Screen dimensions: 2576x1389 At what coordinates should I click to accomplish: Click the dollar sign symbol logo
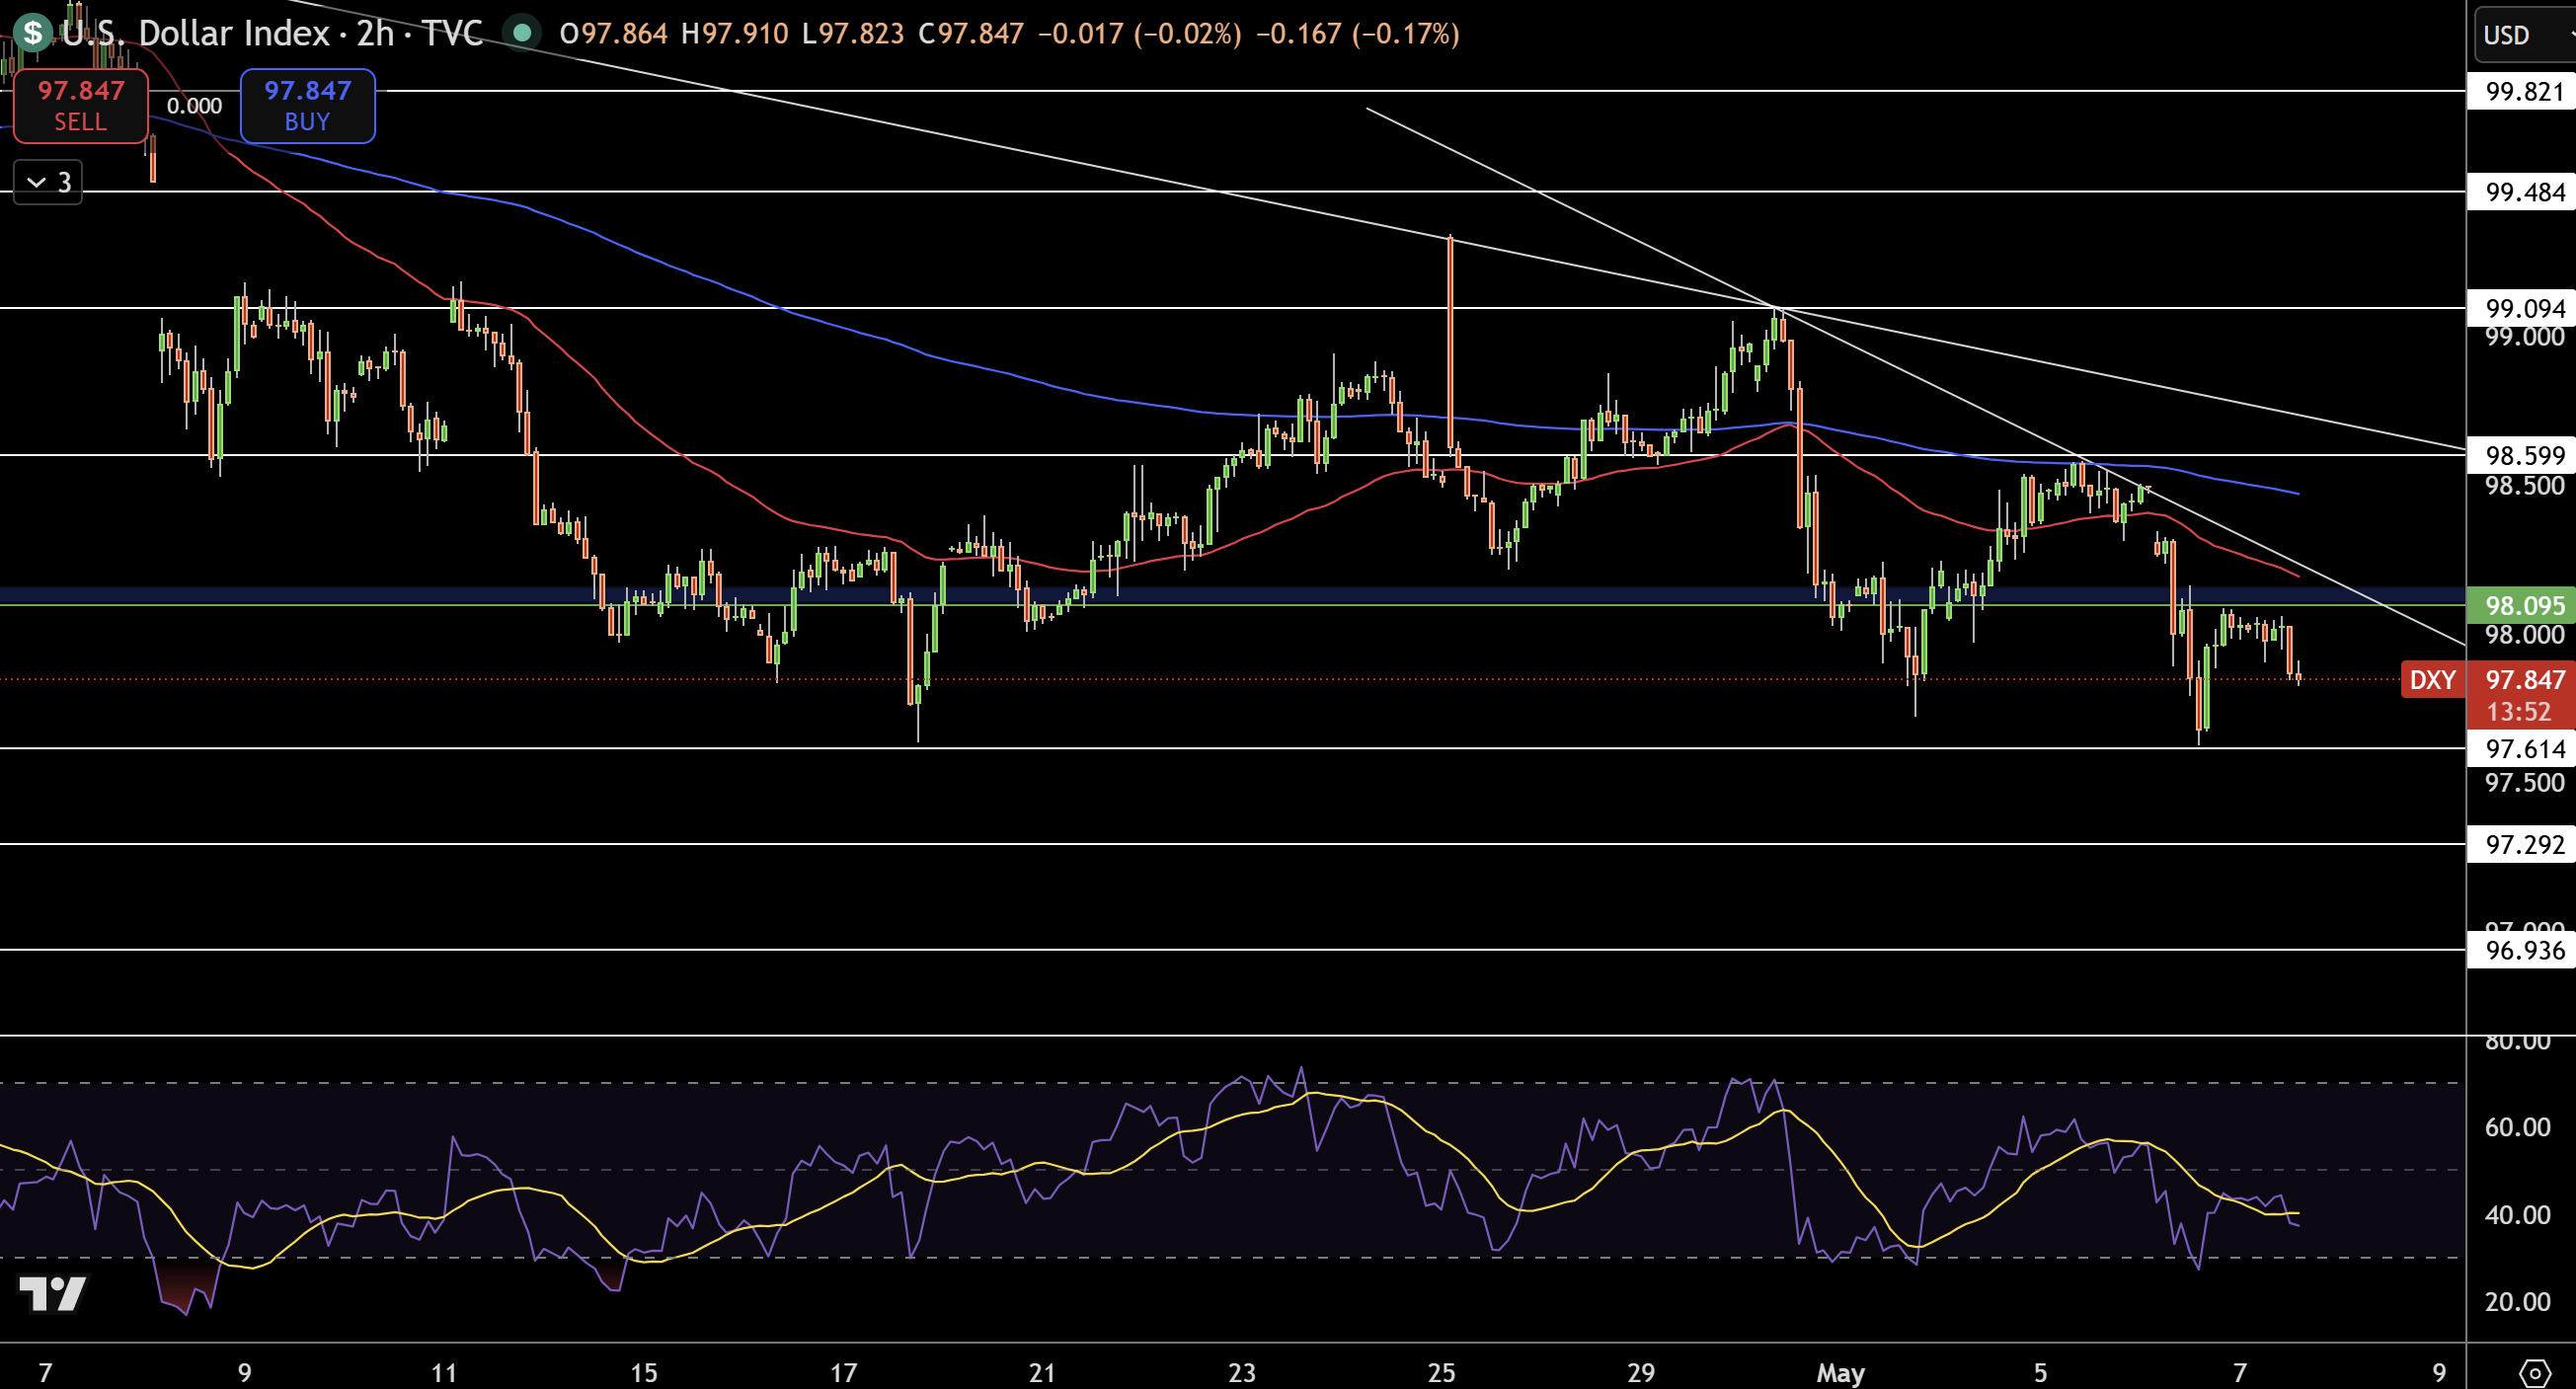pos(32,33)
